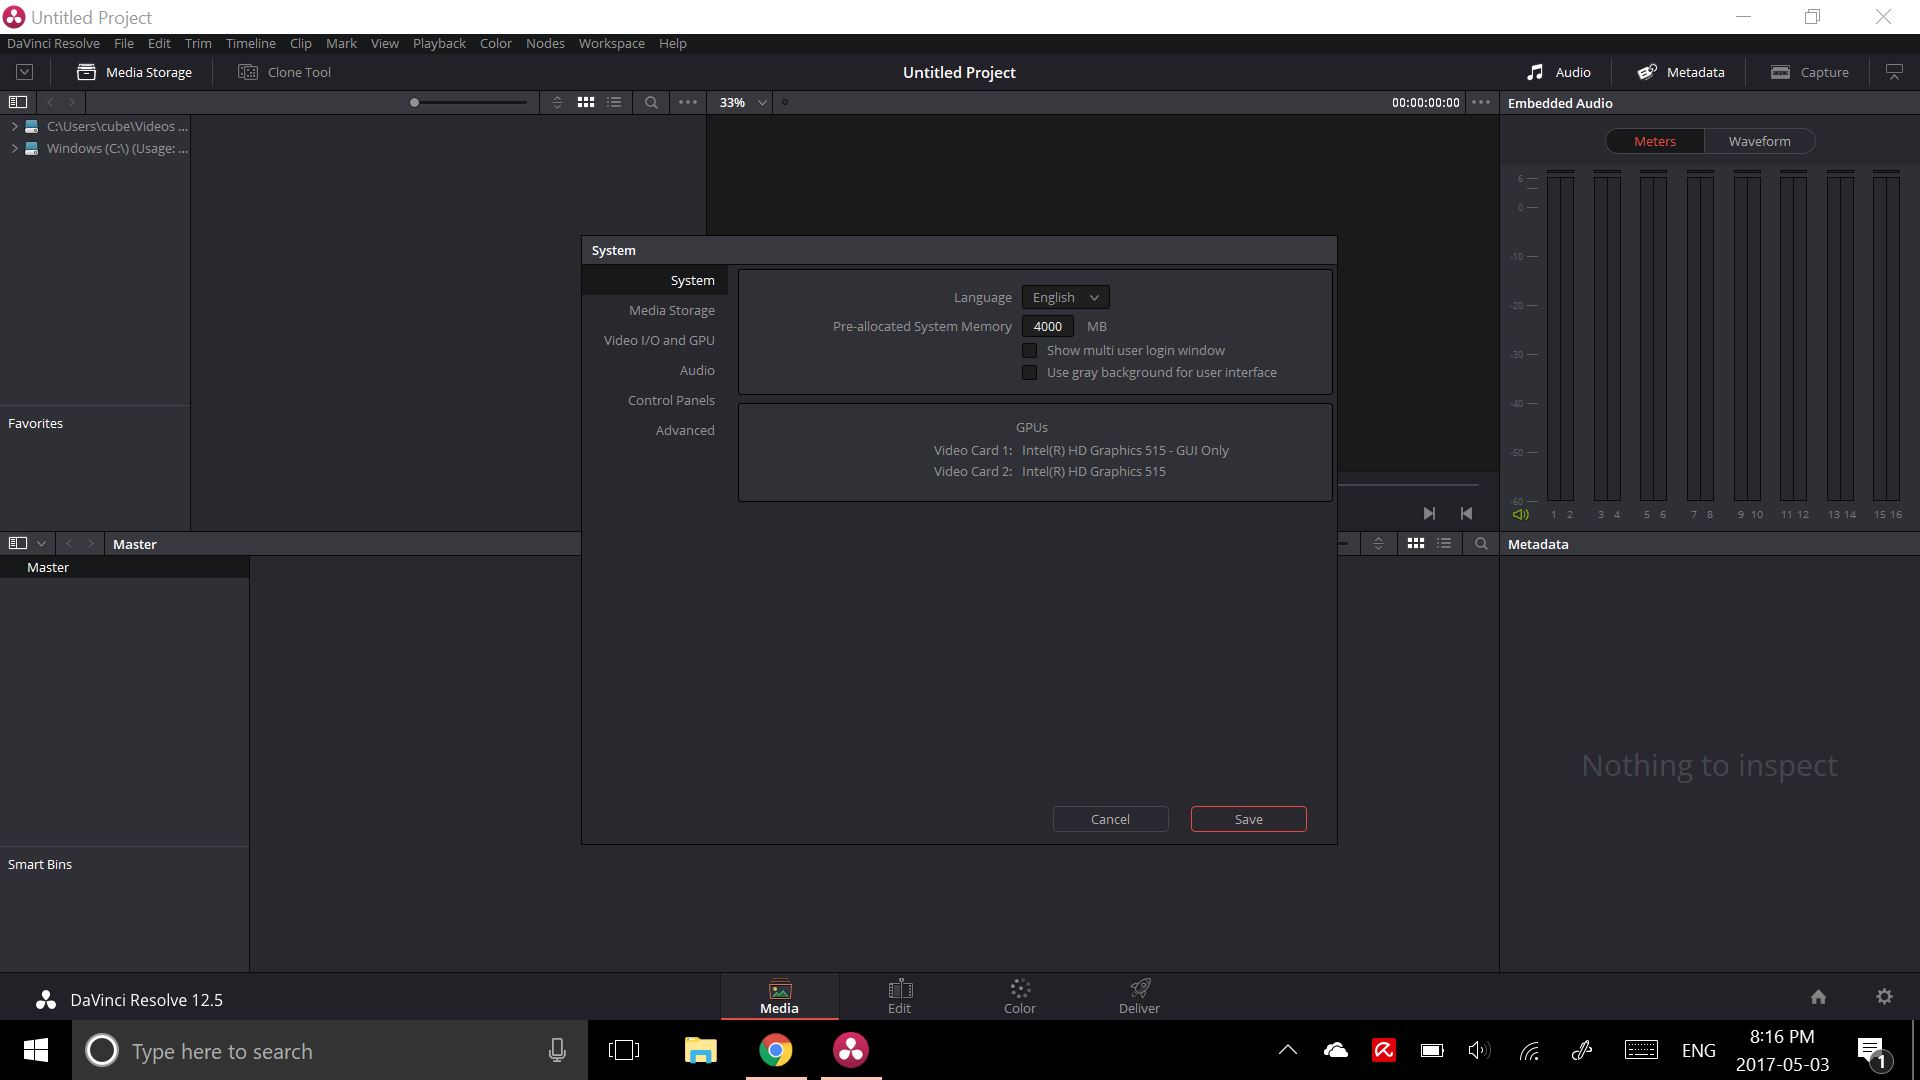Click the viewer timecode 00:00:00:00
This screenshot has height=1080, width=1920.
[x=1425, y=102]
